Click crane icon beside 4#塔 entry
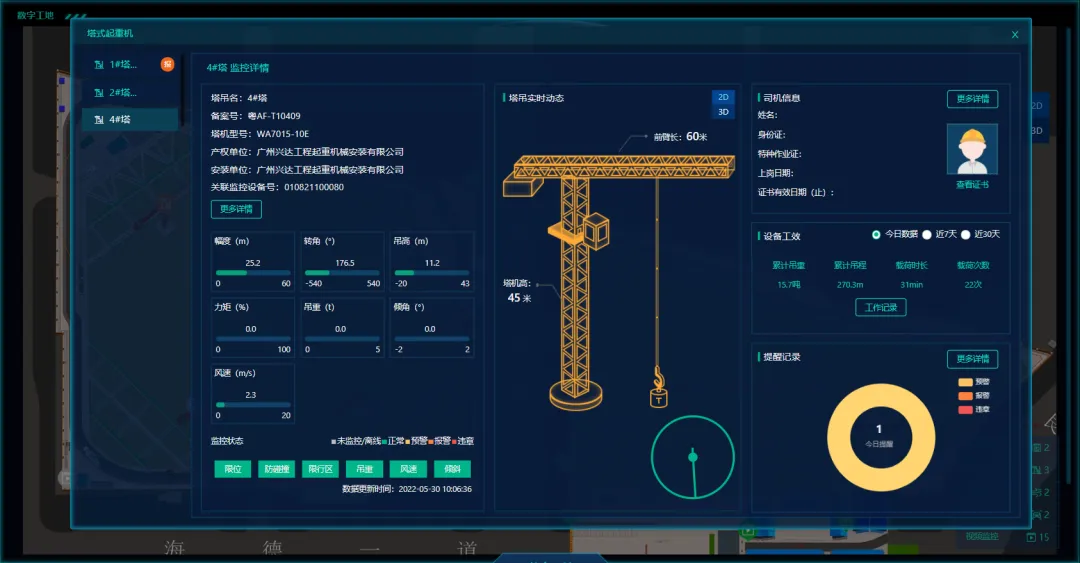1080x563 pixels. [98, 119]
